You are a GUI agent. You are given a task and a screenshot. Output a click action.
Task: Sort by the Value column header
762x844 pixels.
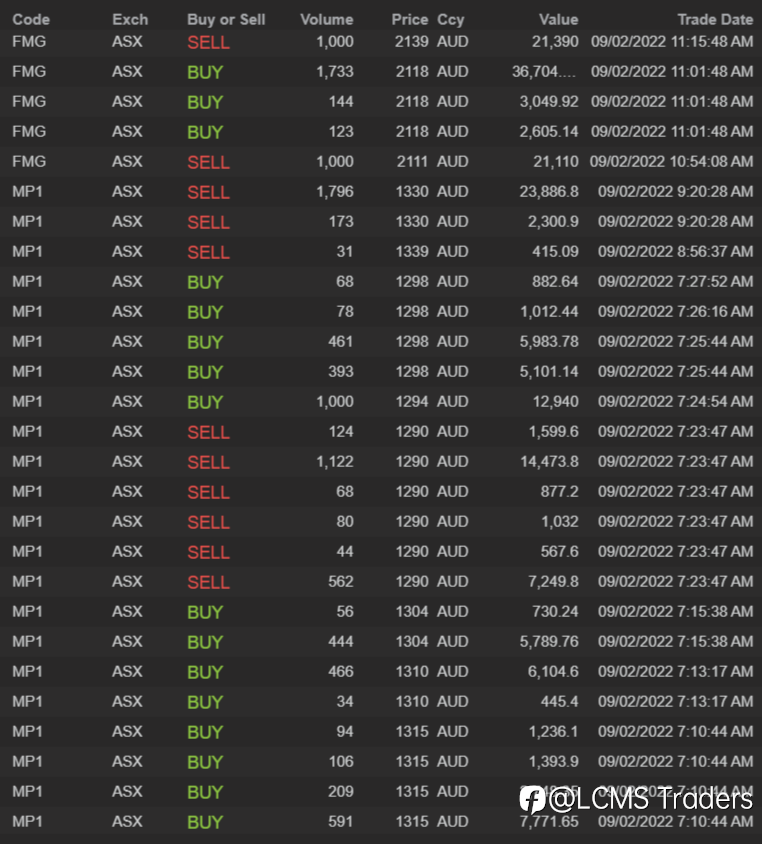tap(559, 19)
